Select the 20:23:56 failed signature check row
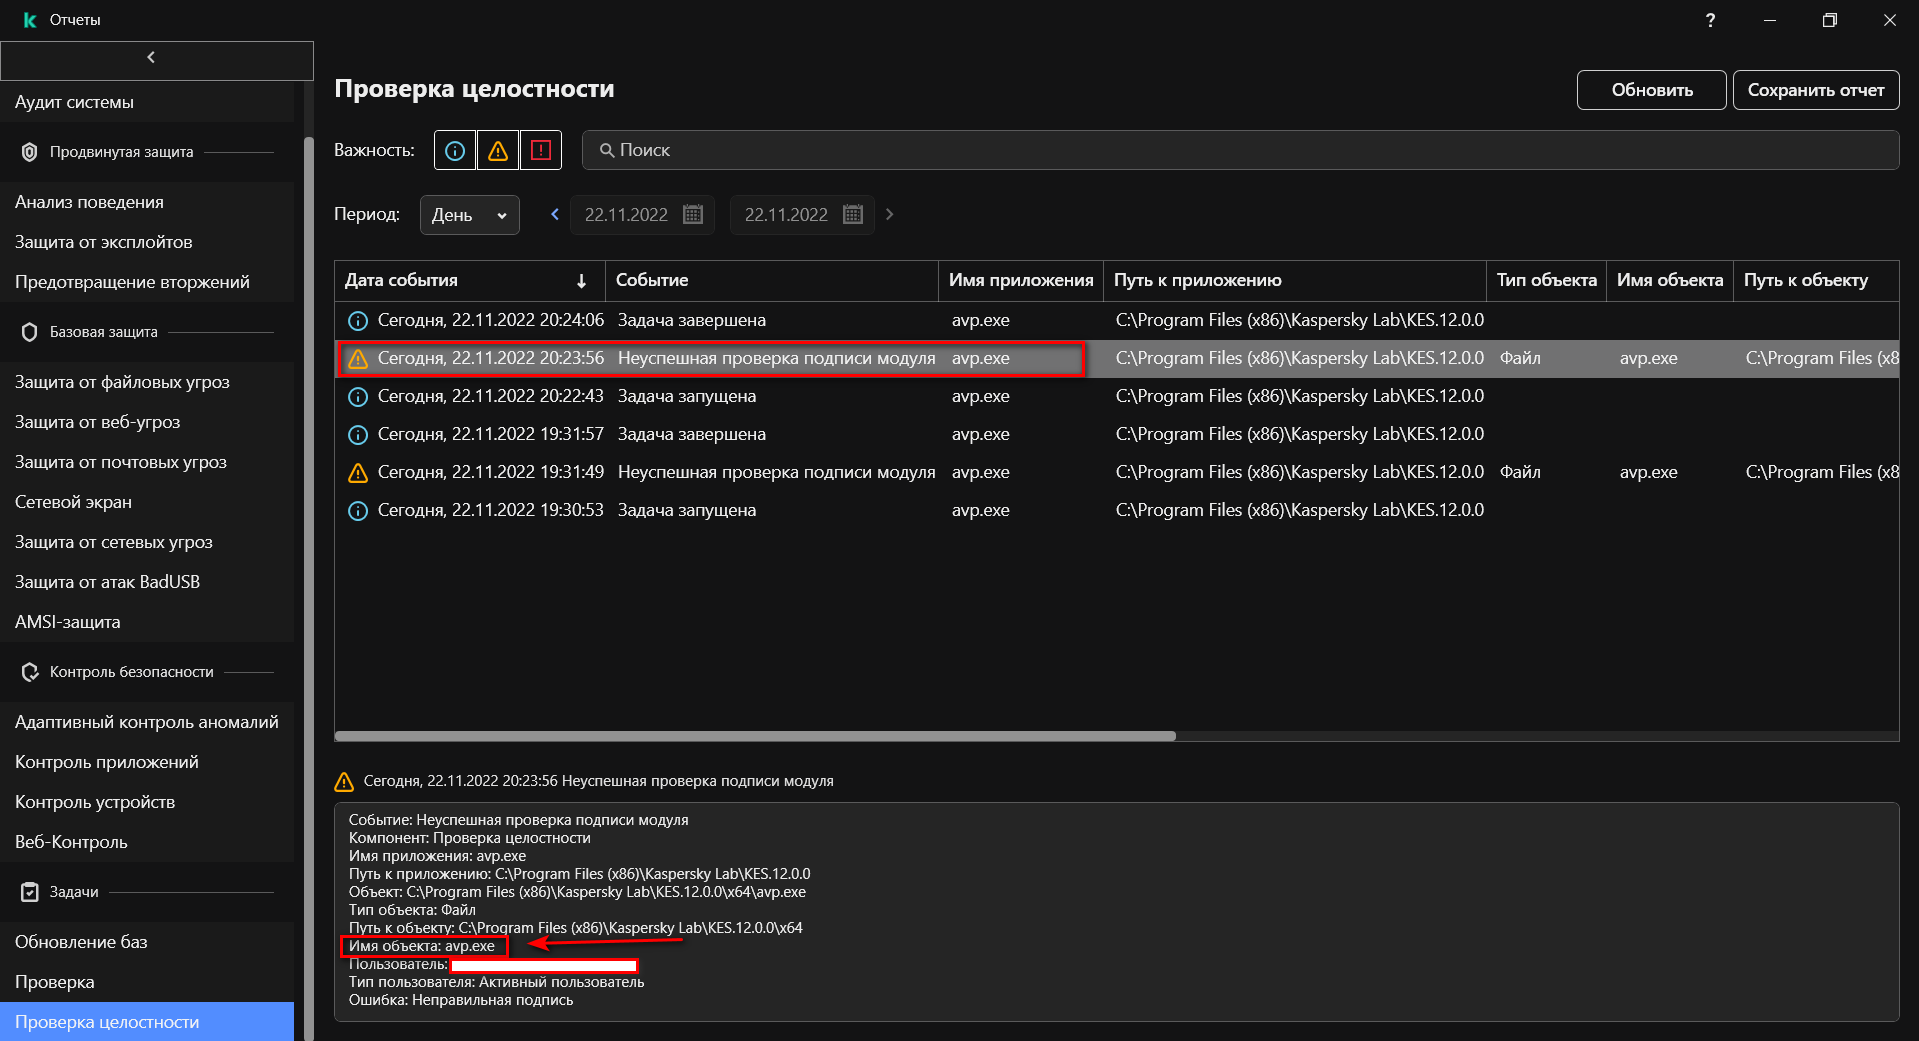1919x1041 pixels. click(1116, 358)
